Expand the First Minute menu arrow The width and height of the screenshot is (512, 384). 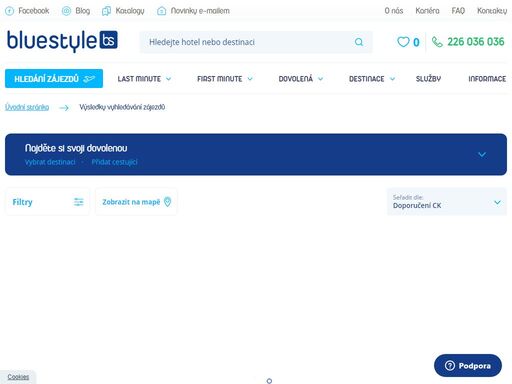pos(250,79)
